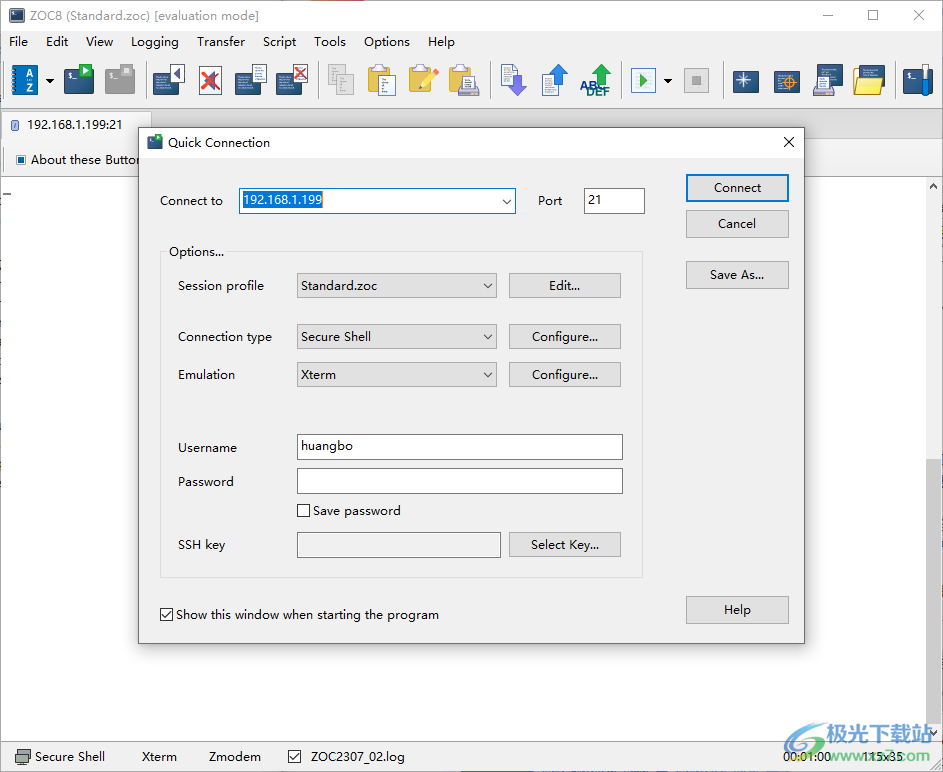Open the host directory address book icon
Viewport: 943px width, 772px height.
pos(24,80)
